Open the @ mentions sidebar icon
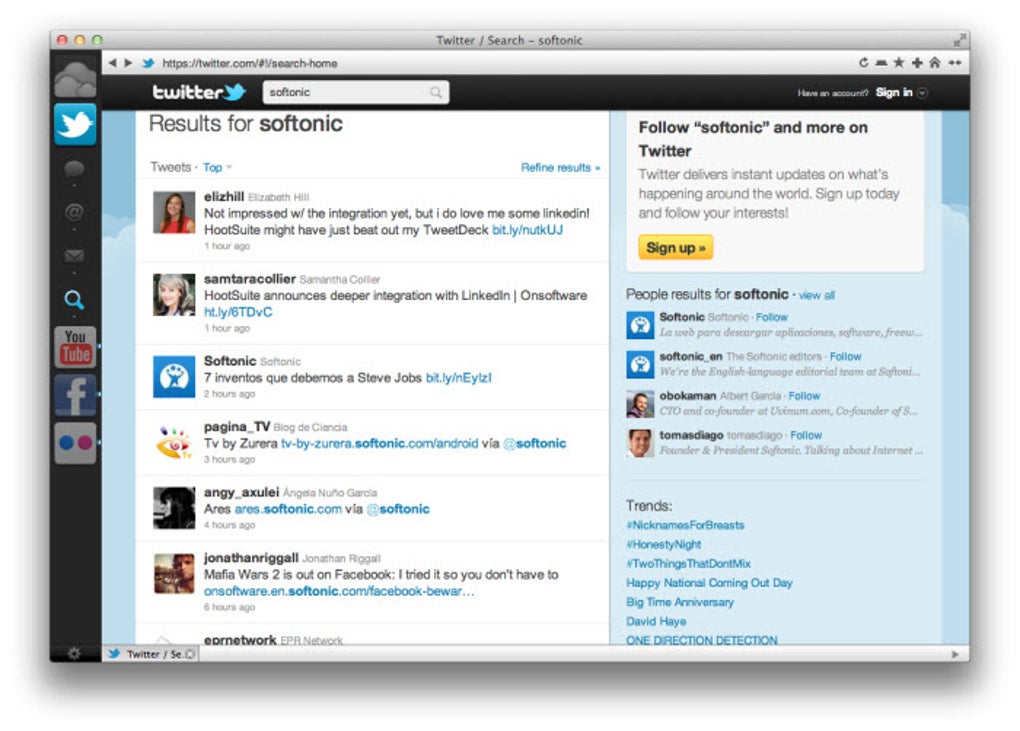1020x731 pixels. (74, 212)
